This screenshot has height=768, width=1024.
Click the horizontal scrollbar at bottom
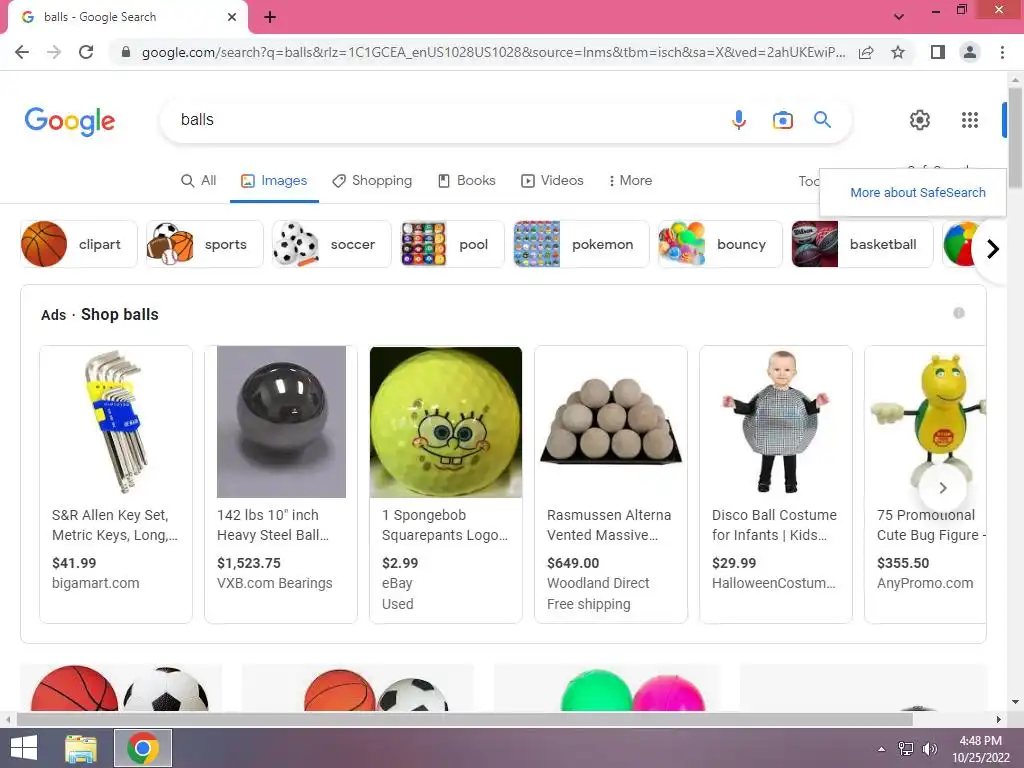[464, 719]
